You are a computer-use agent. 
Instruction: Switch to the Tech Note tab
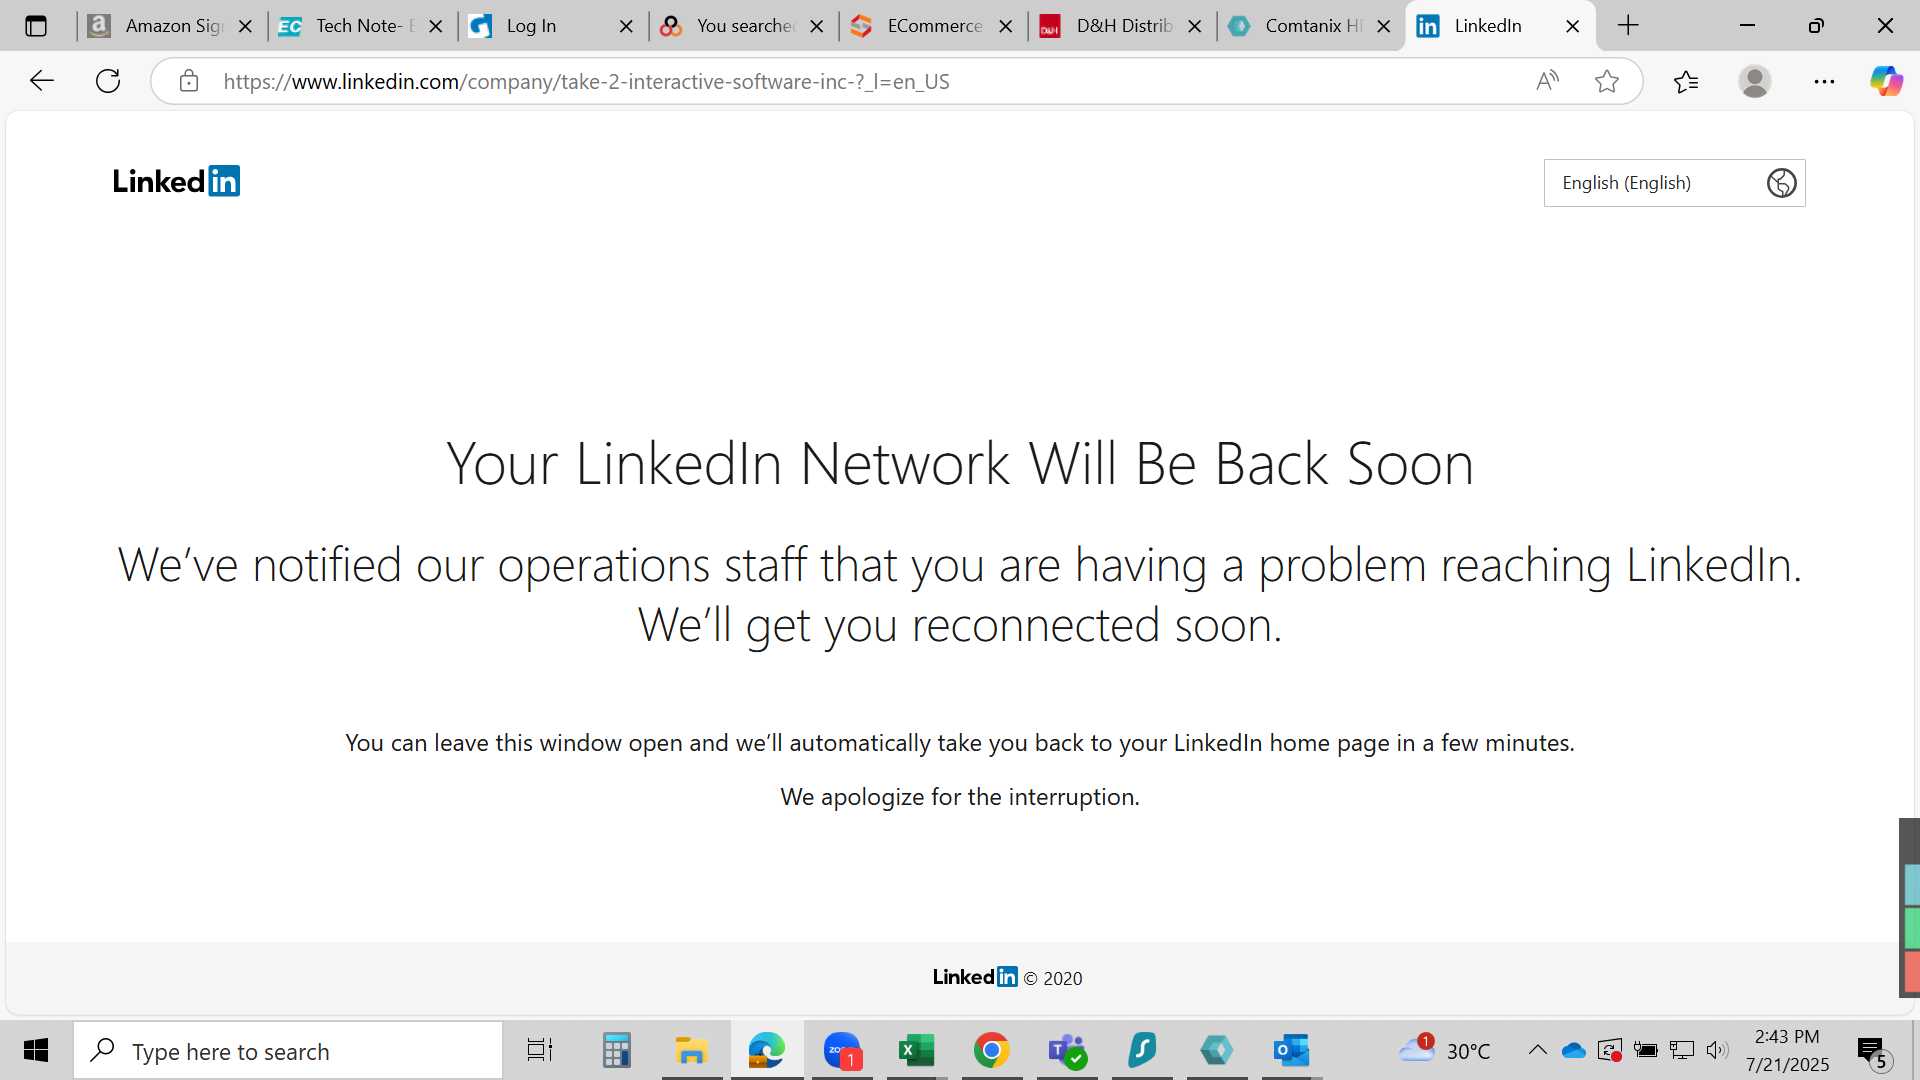[x=360, y=26]
